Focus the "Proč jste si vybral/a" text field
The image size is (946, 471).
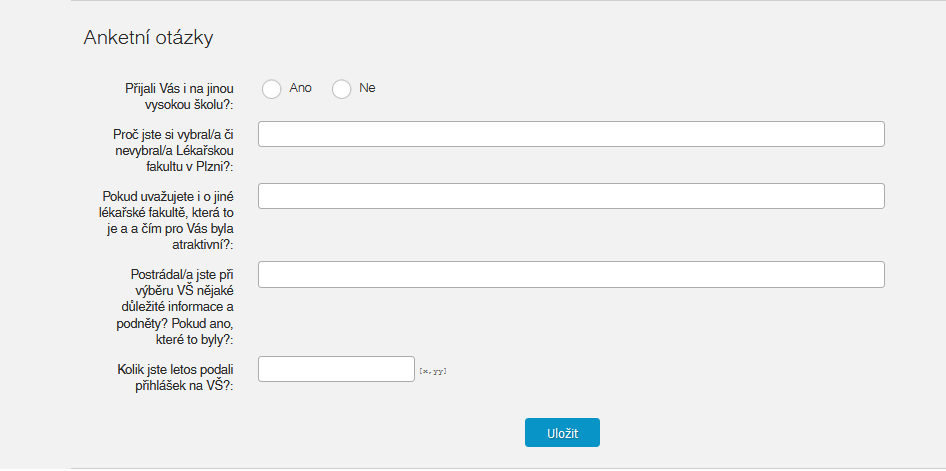571,134
